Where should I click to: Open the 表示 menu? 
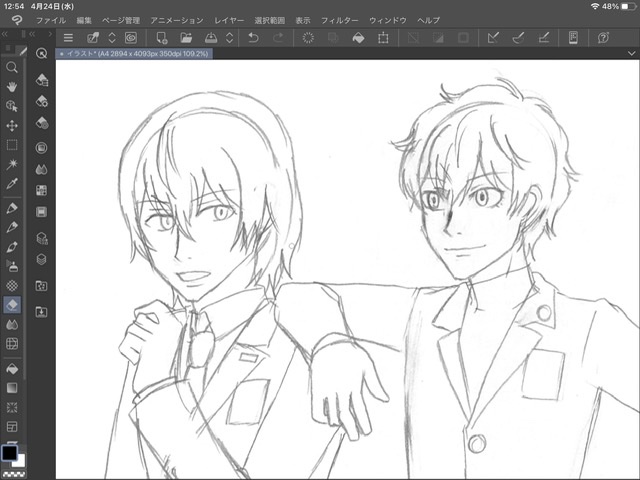coord(303,20)
